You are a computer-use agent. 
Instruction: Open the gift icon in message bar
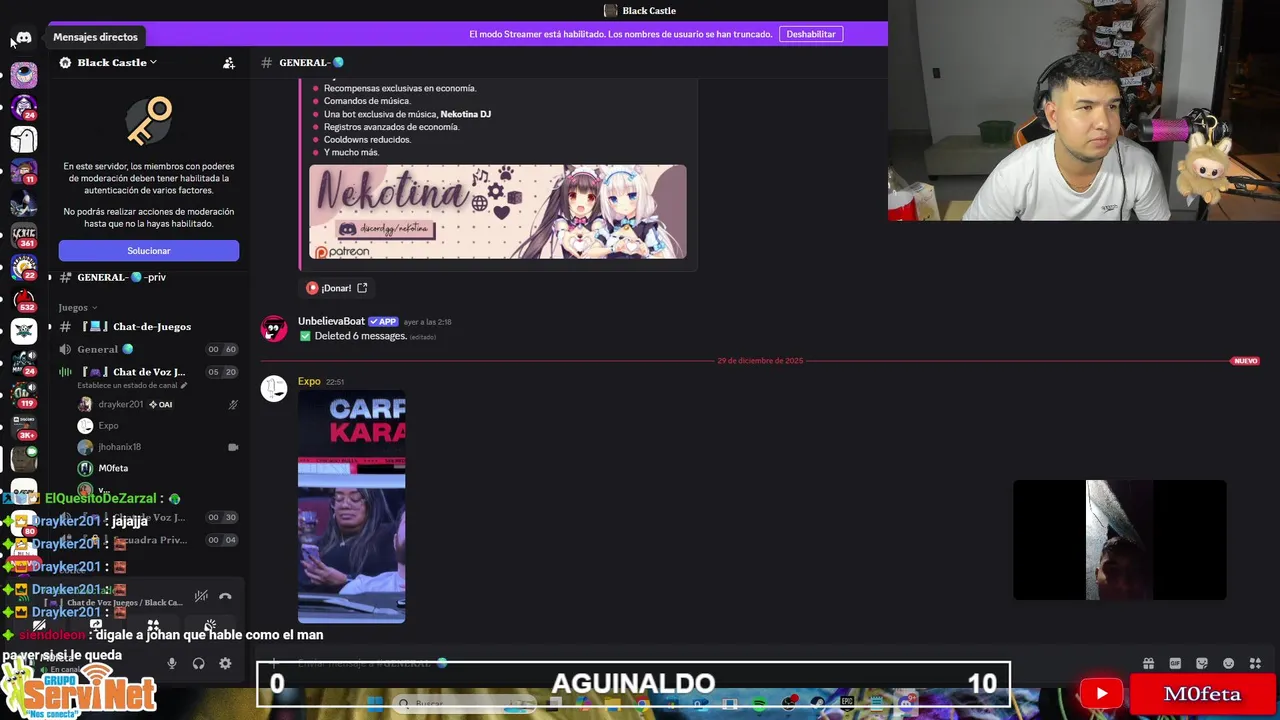1148,663
